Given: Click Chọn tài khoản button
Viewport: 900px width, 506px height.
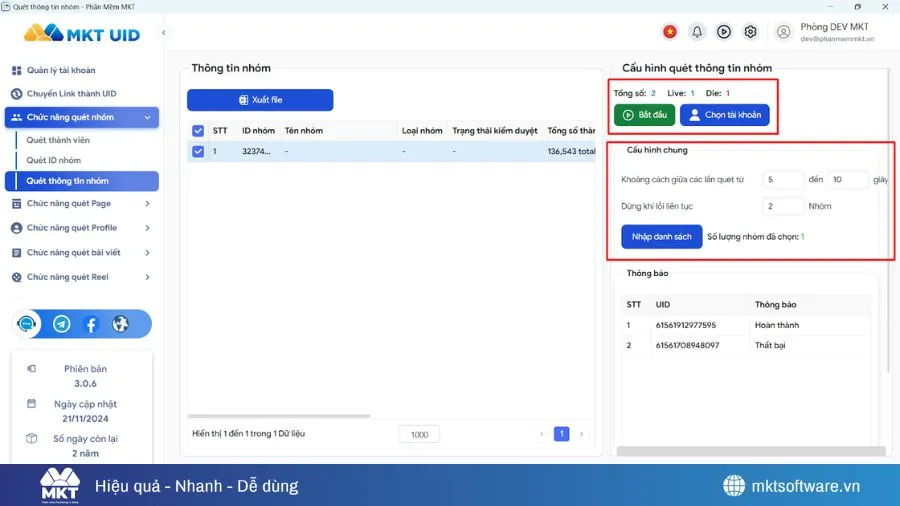Looking at the screenshot, I should click(724, 115).
